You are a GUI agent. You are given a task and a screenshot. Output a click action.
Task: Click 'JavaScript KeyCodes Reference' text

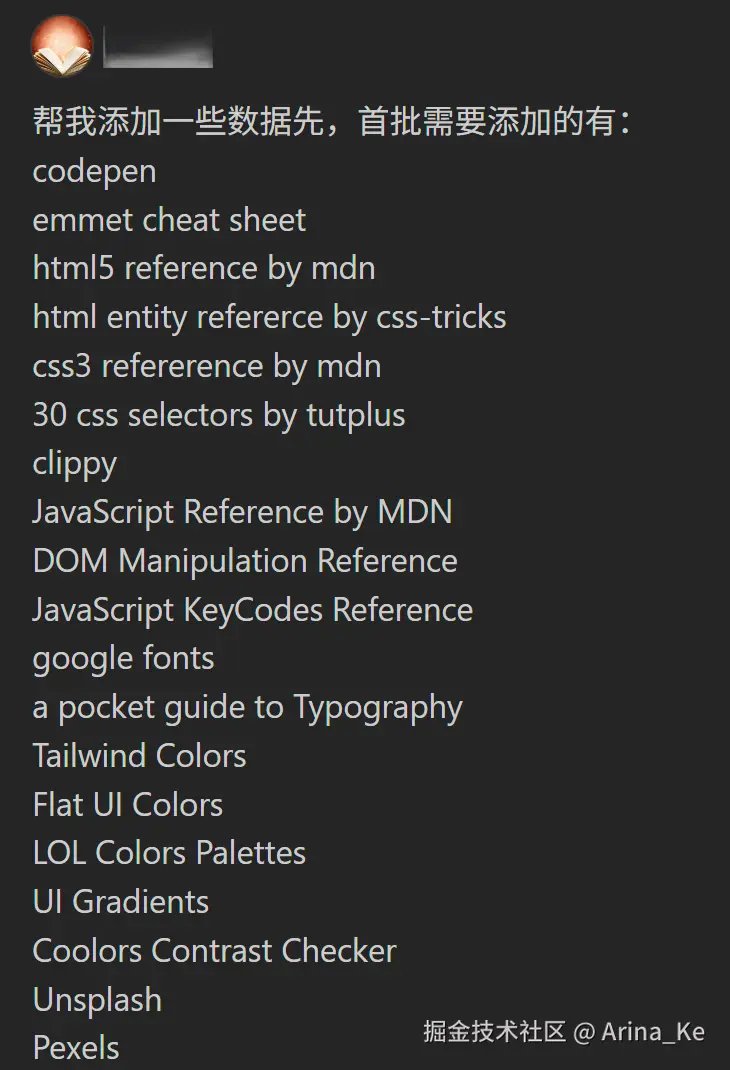(x=252, y=610)
